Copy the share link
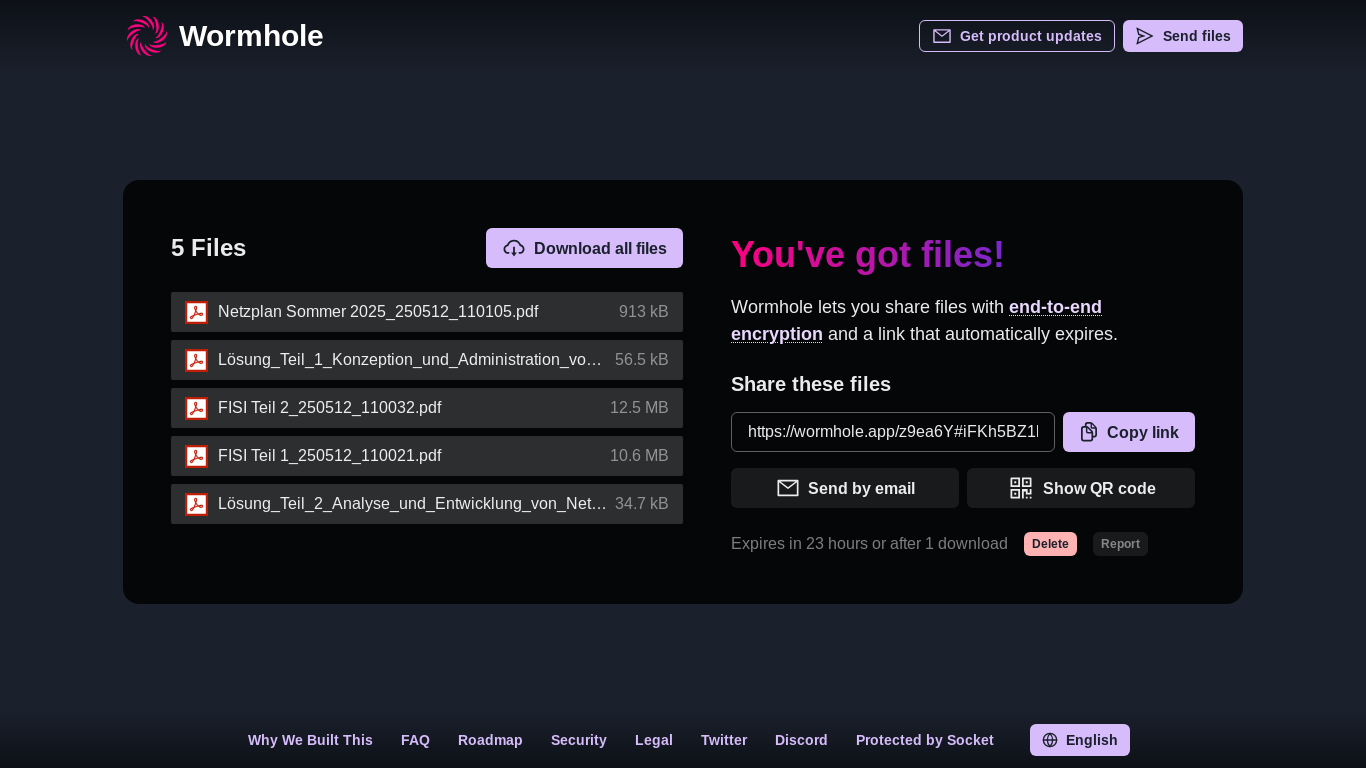Image resolution: width=1366 pixels, height=768 pixels. [1129, 432]
